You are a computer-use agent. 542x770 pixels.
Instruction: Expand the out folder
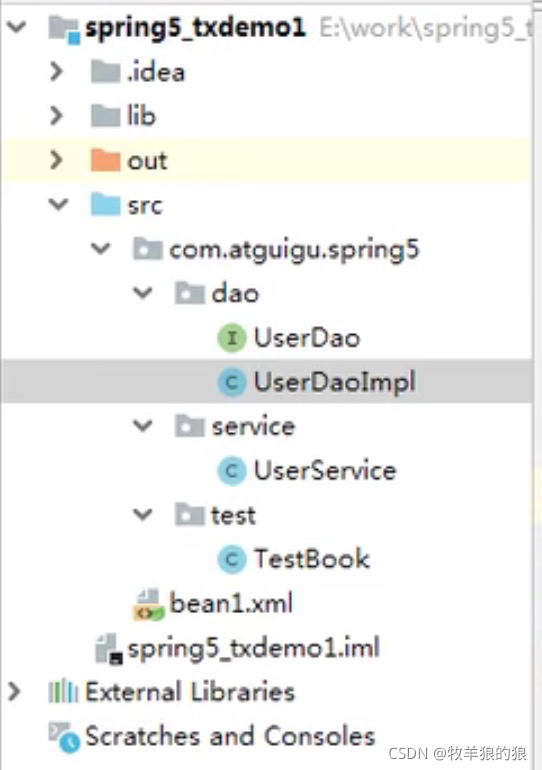(57, 160)
